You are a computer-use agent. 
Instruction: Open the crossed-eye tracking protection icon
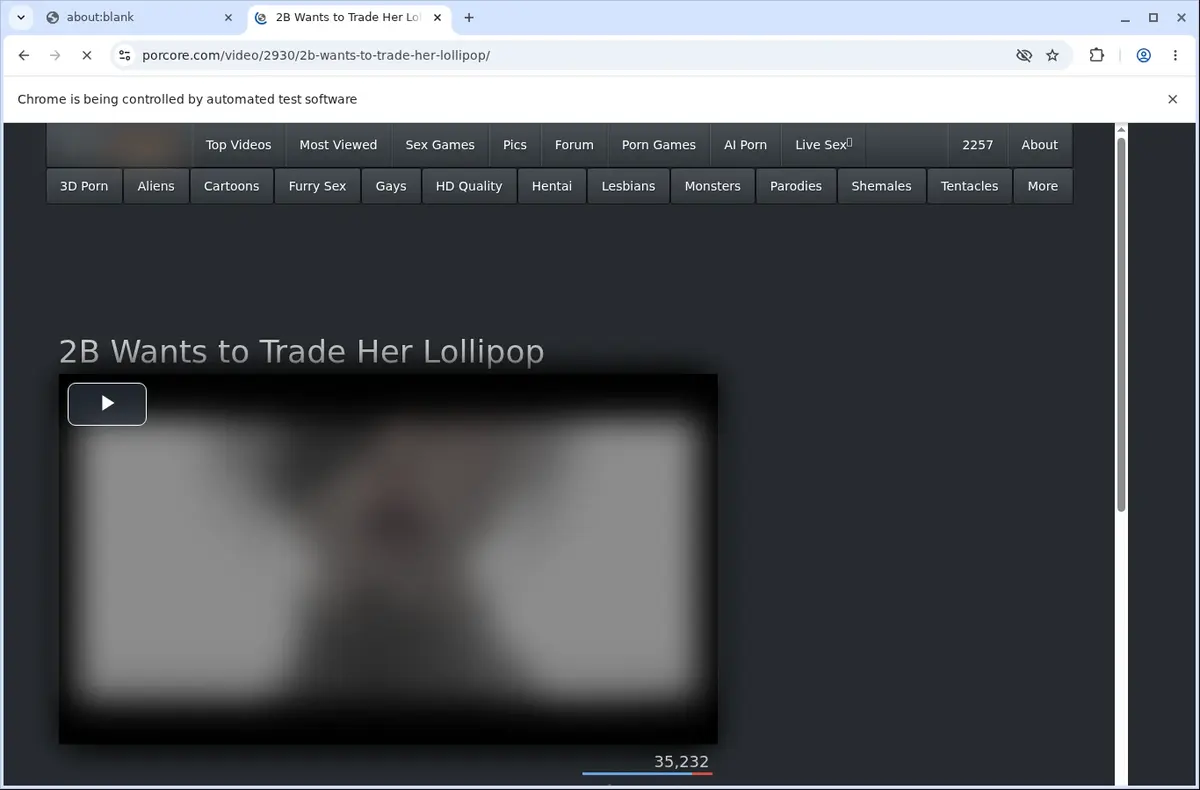point(1024,56)
